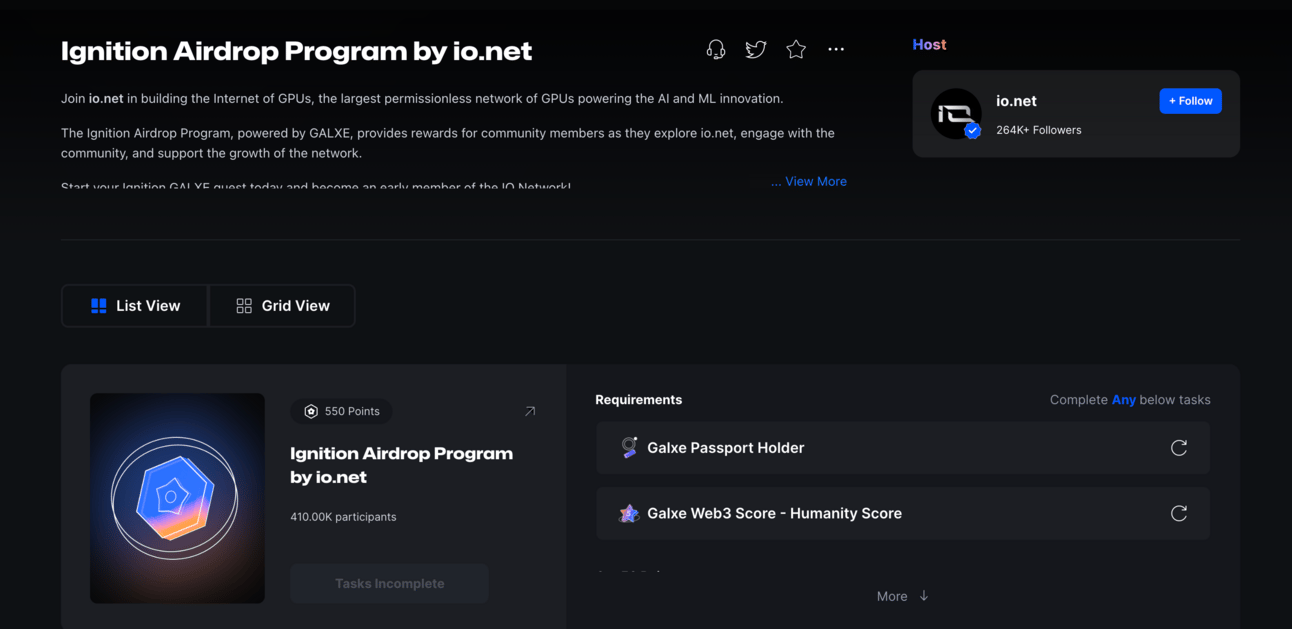
Task: Open campaign card via diagonal arrow icon
Action: 530,411
